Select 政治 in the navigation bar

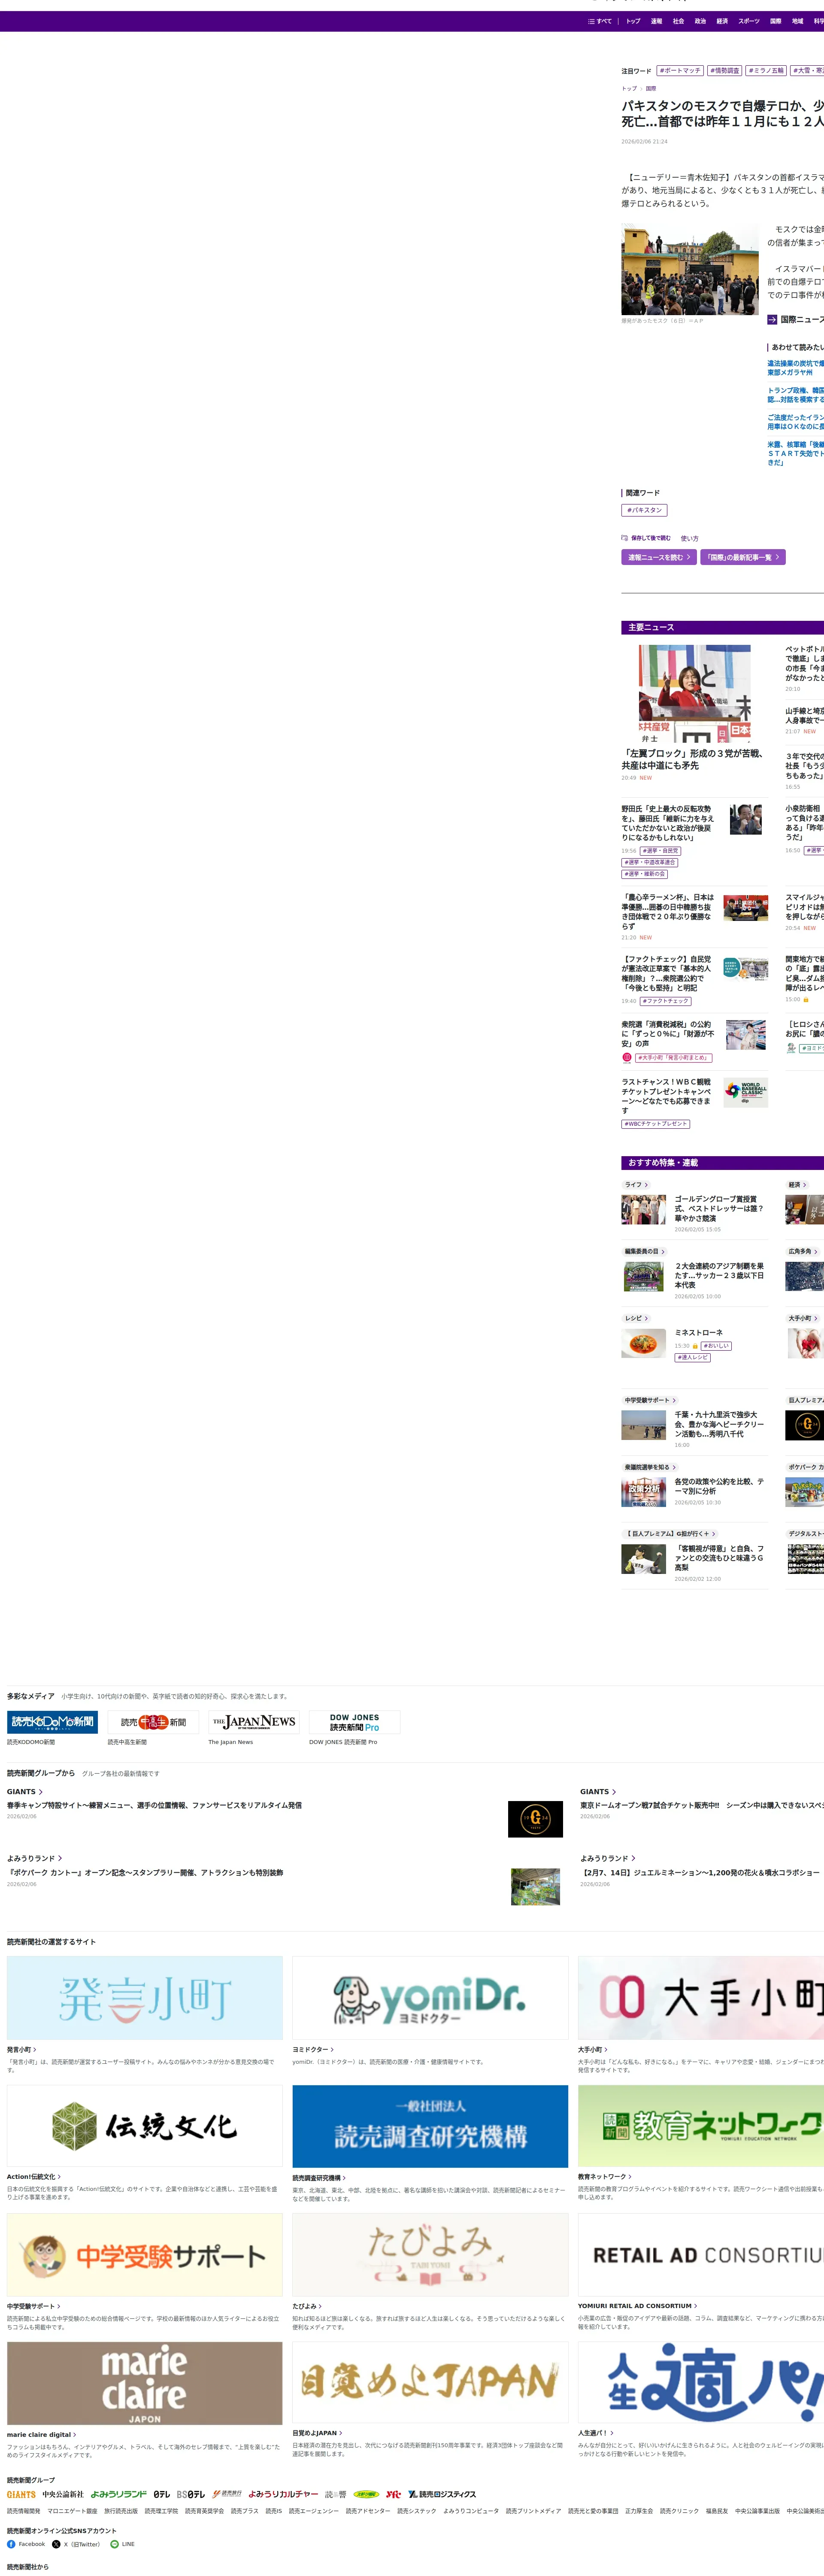click(x=700, y=21)
